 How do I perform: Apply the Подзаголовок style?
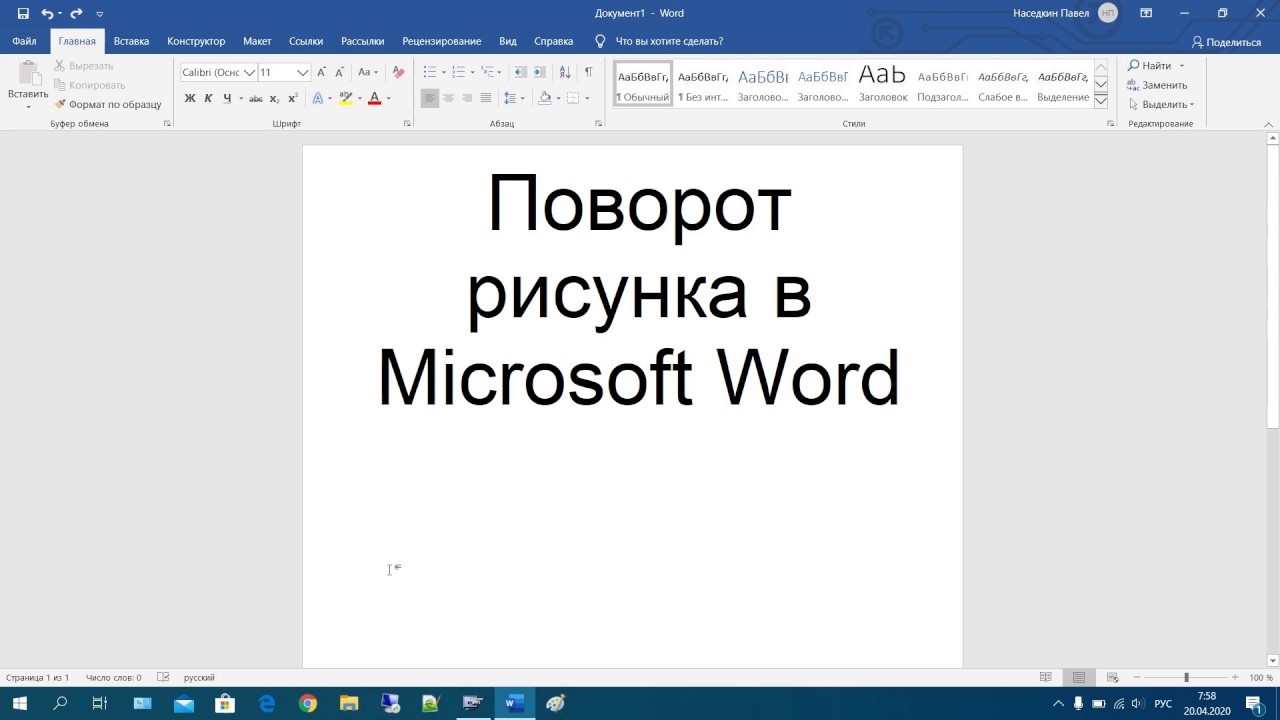click(942, 84)
